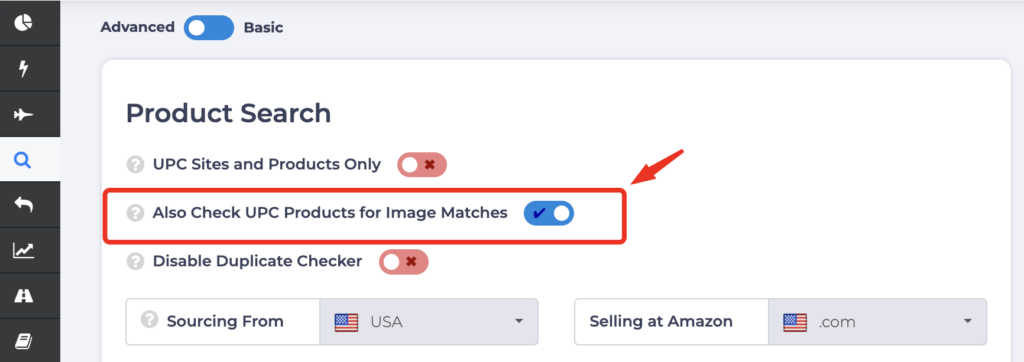
Task: Click the lightning bolt sidebar icon
Action: [x=24, y=68]
